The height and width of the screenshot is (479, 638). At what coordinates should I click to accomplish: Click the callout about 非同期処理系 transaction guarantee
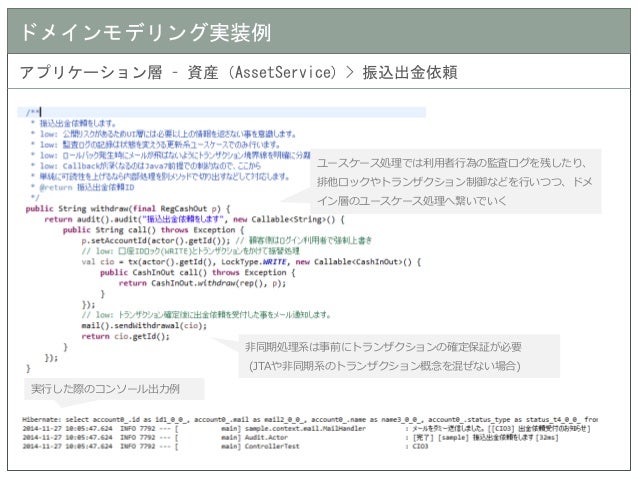click(399, 357)
